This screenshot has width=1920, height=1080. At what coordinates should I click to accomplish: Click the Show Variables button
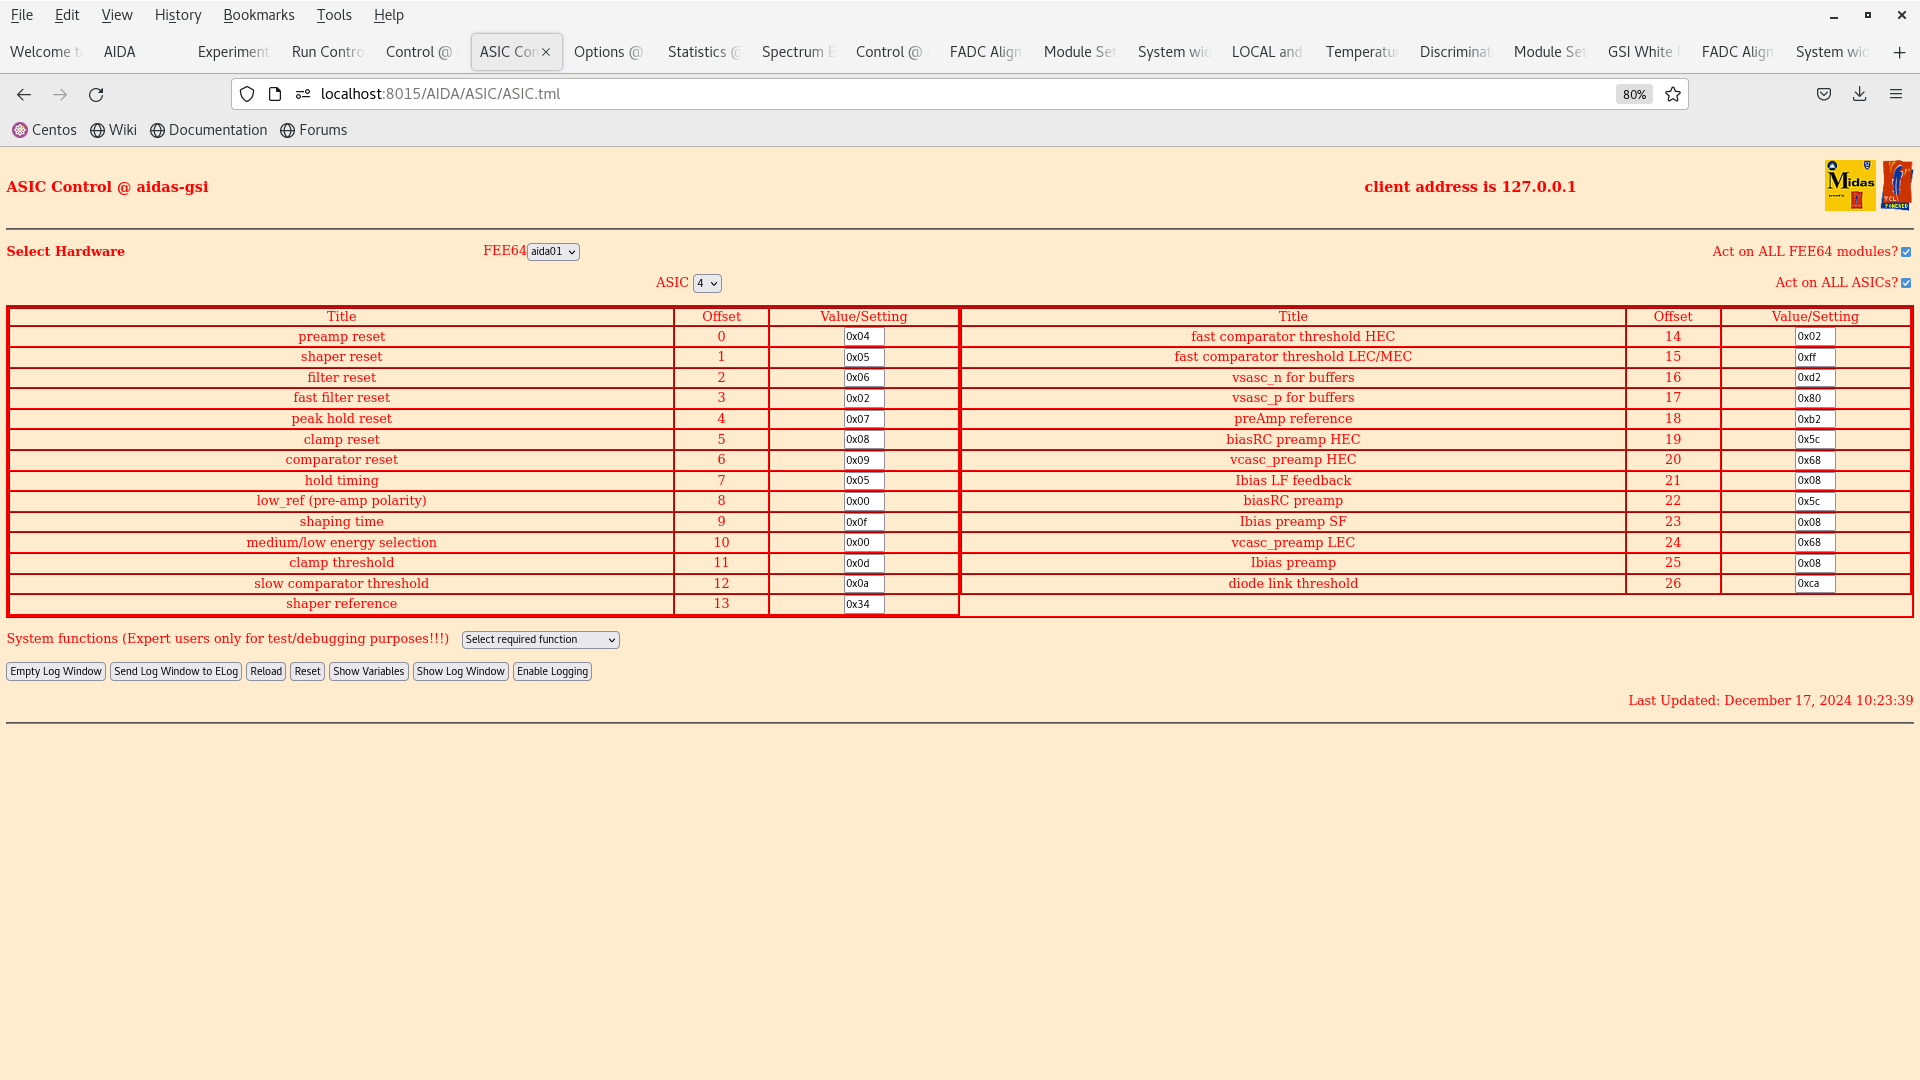click(x=369, y=671)
